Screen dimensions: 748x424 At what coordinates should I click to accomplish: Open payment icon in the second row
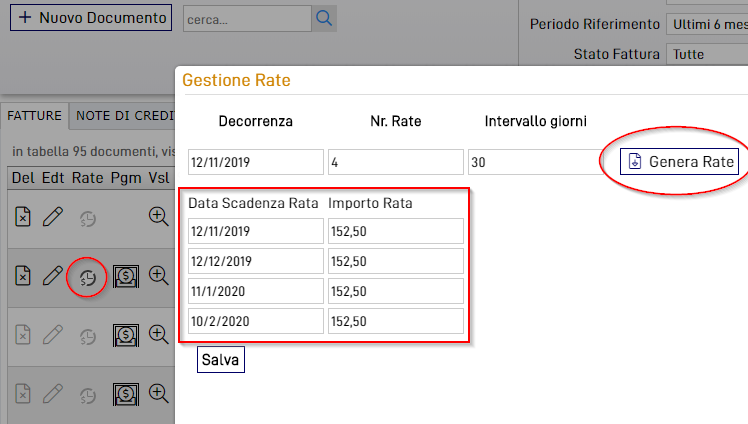[x=125, y=277]
